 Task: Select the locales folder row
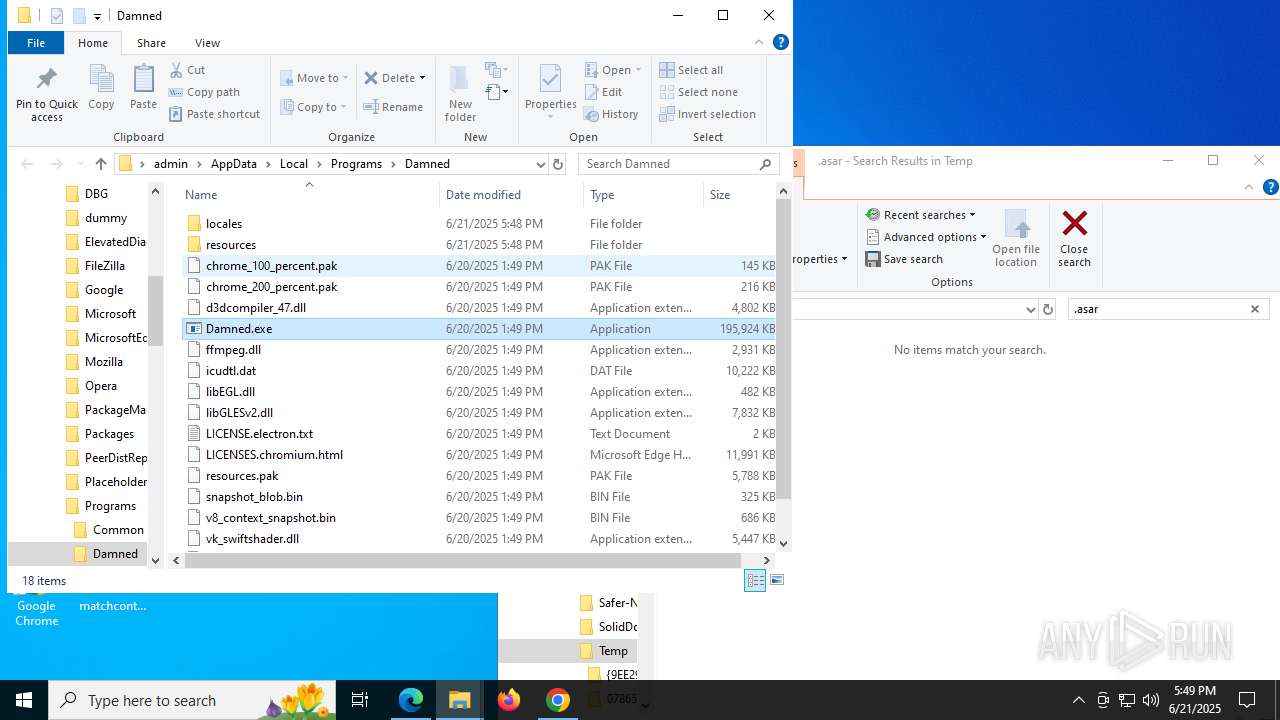click(479, 224)
